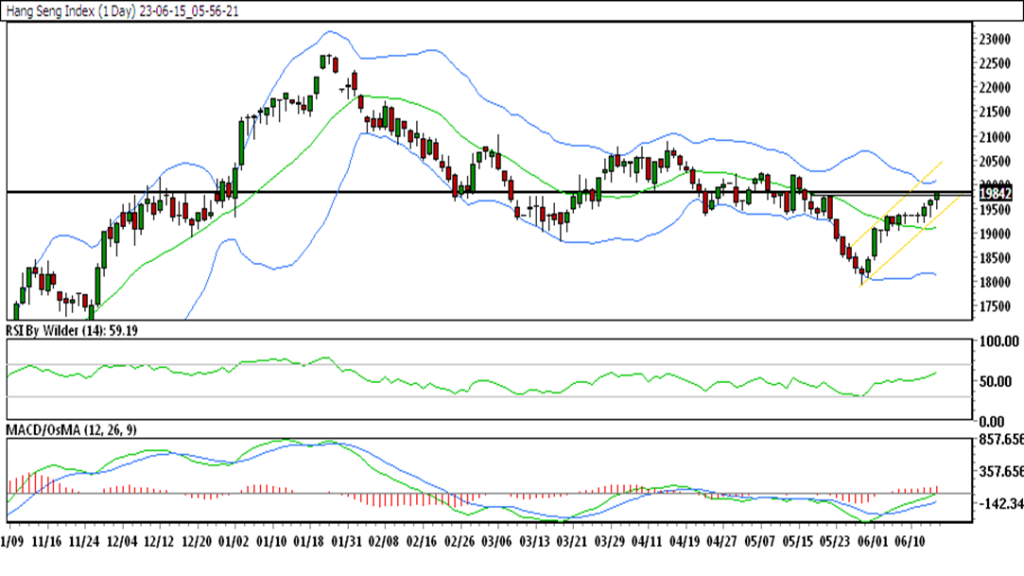This screenshot has height=576, width=1024.
Task: Click the 11/24 date label
Action: coord(84,542)
